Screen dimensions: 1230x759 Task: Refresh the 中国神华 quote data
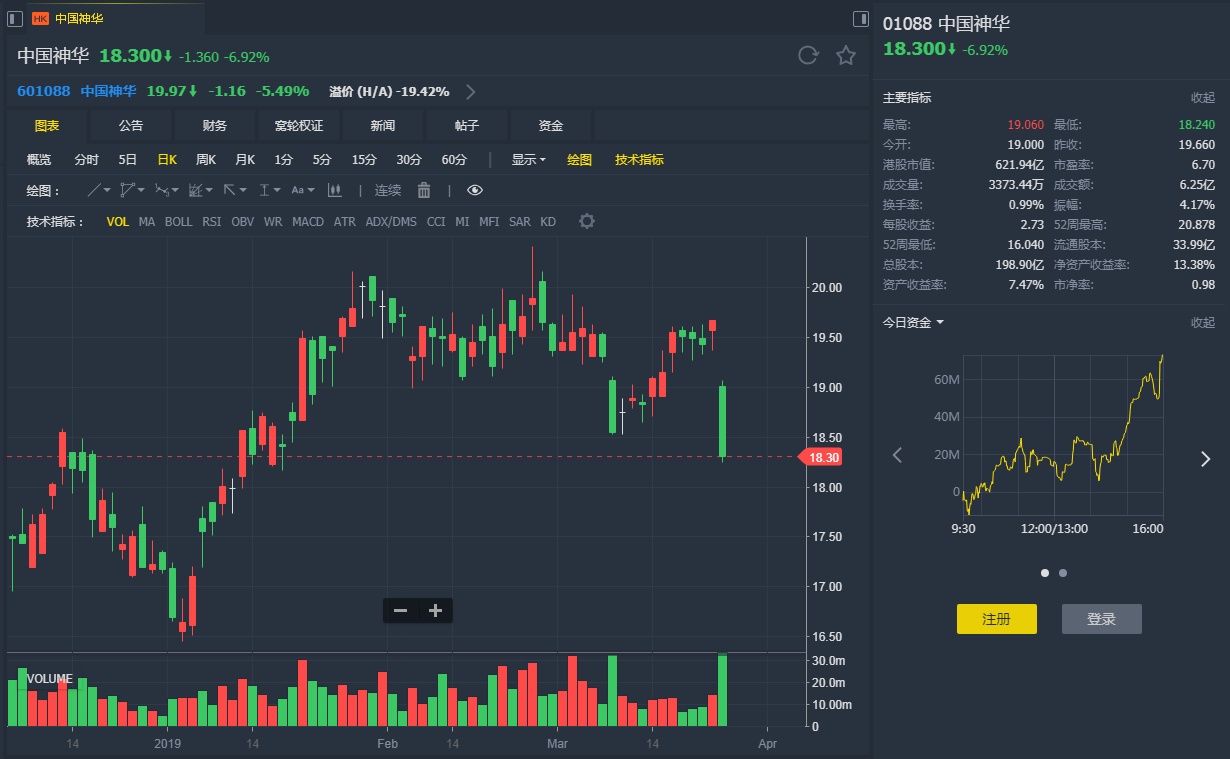tap(808, 56)
